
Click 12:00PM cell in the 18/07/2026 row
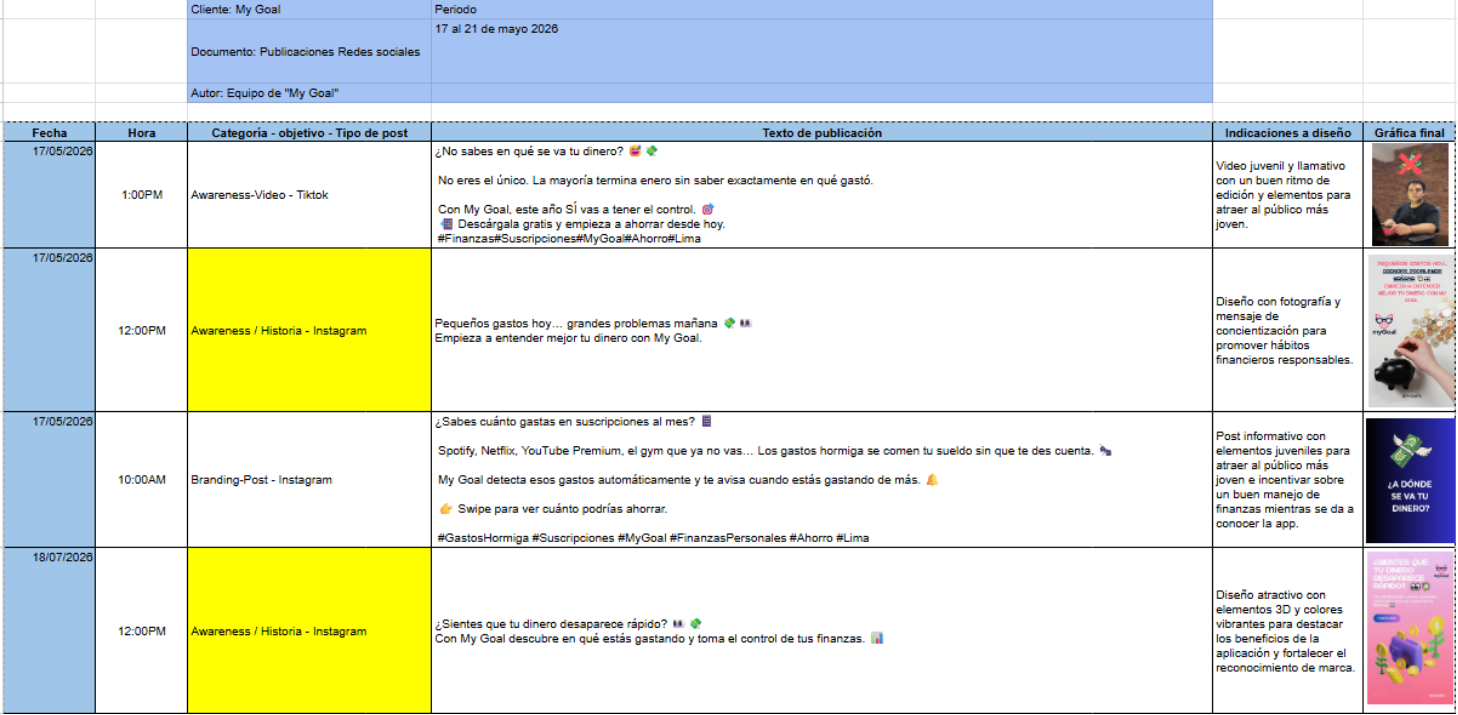point(142,630)
